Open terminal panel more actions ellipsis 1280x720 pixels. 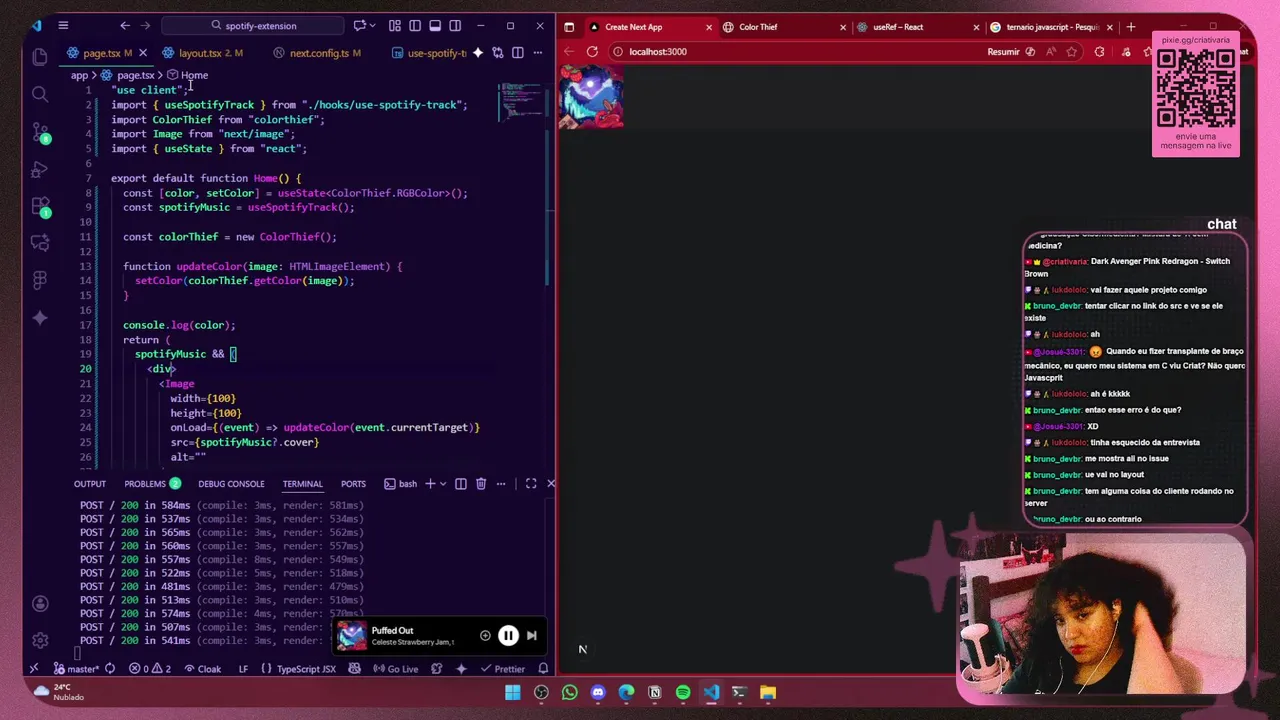502,484
